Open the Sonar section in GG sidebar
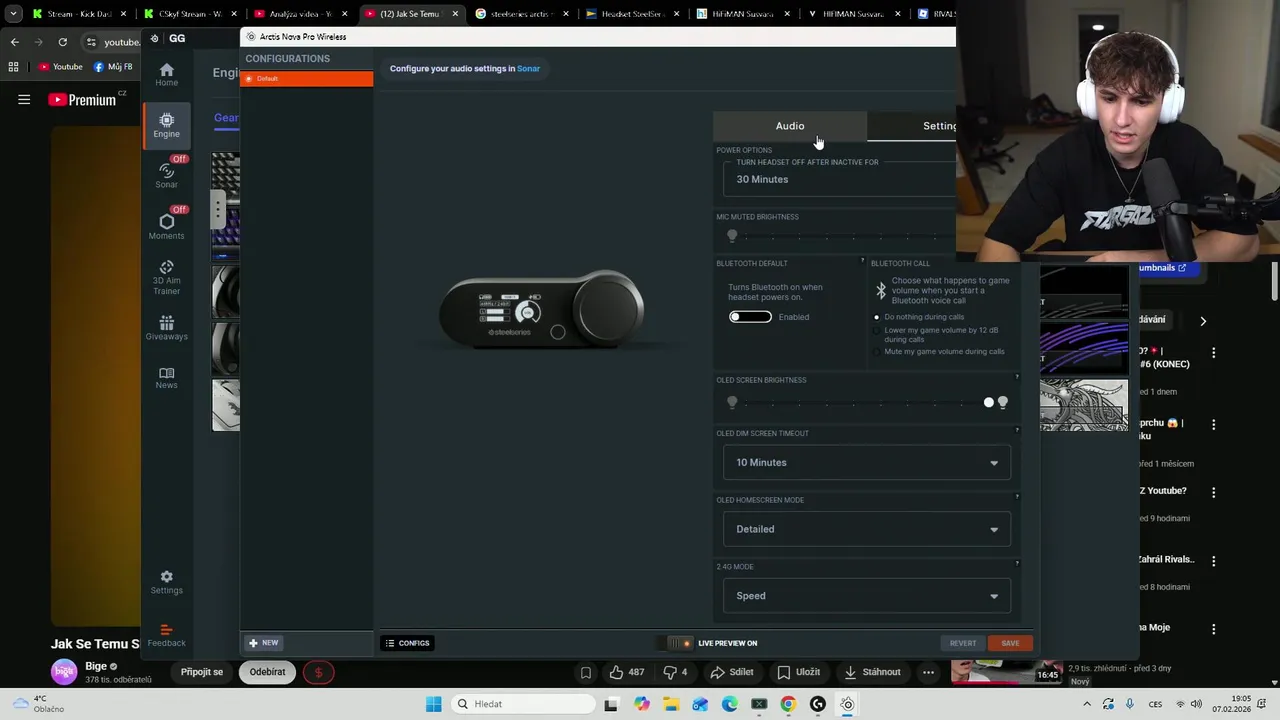 166,175
